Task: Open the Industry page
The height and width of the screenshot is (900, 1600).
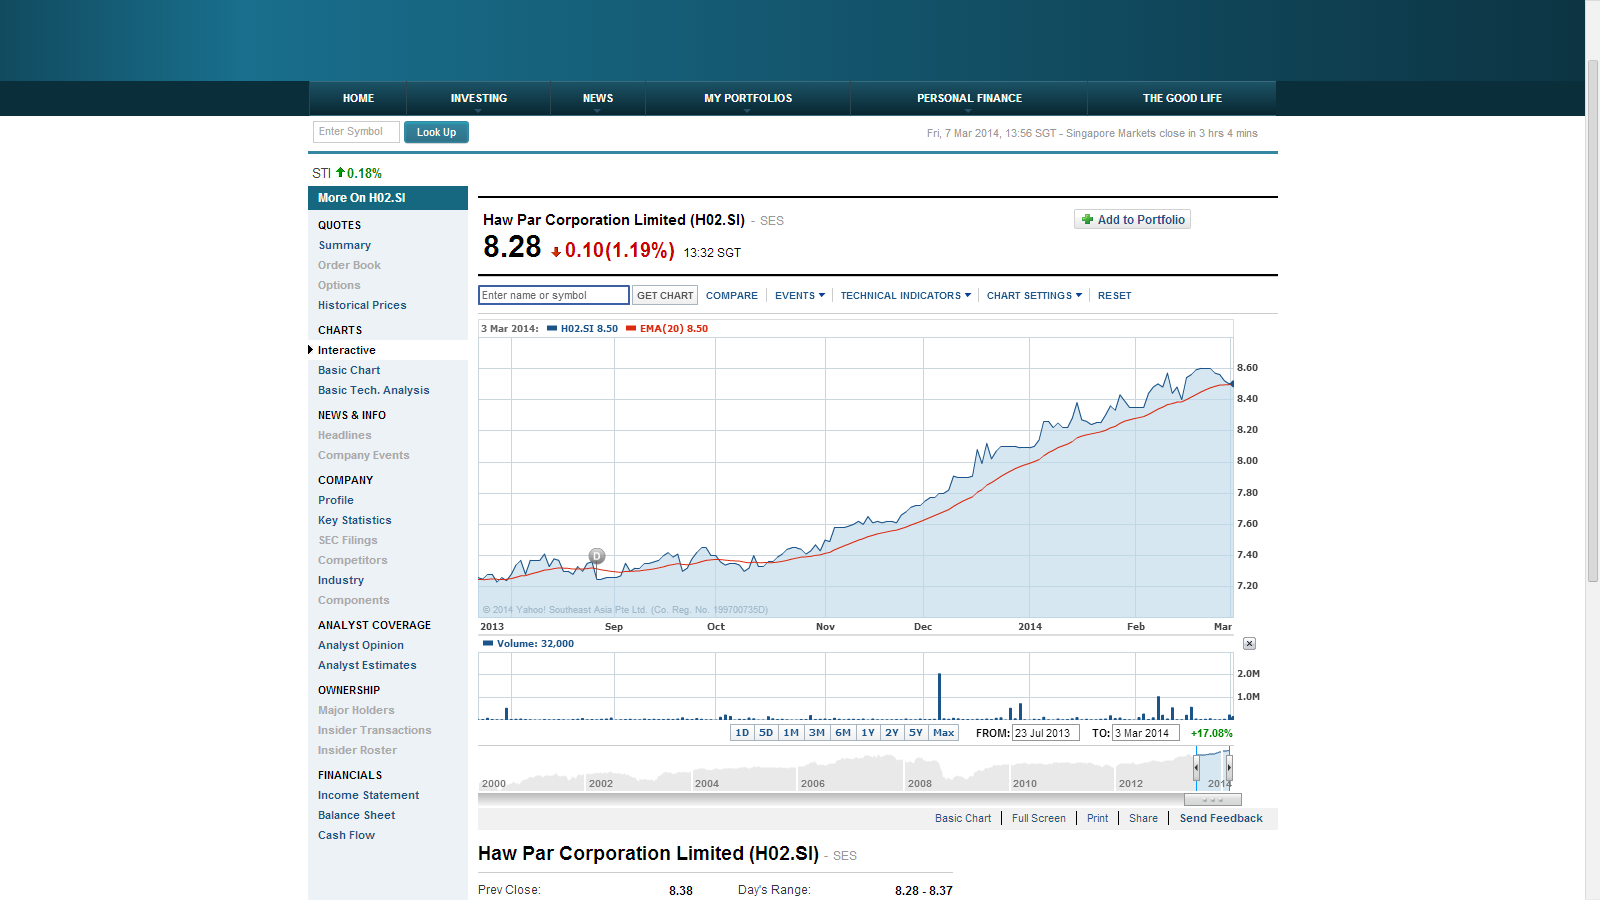Action: [341, 580]
